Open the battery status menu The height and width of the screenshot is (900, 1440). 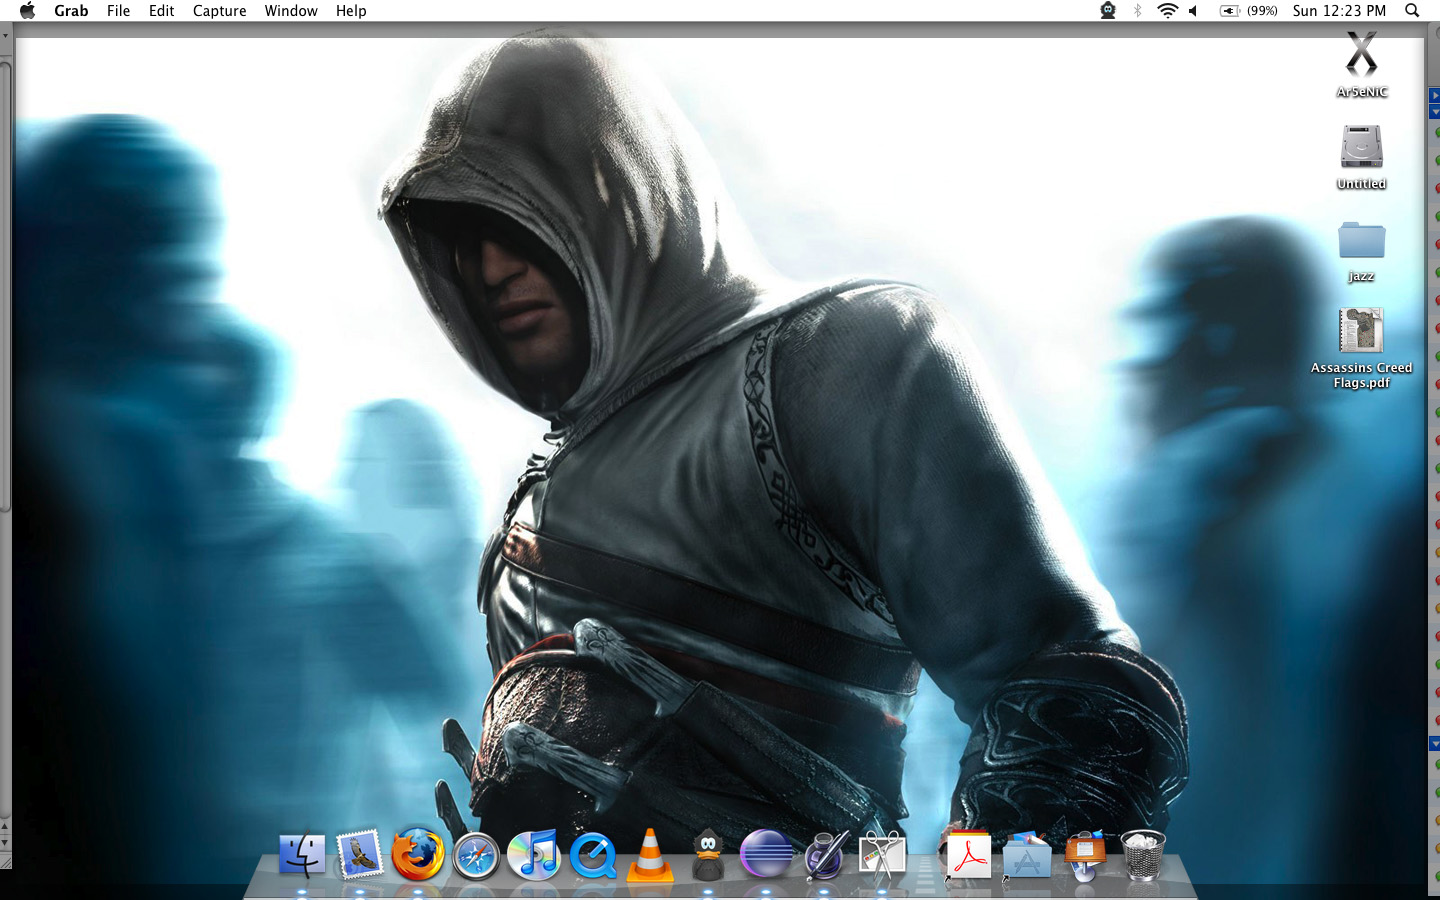pos(1229,10)
